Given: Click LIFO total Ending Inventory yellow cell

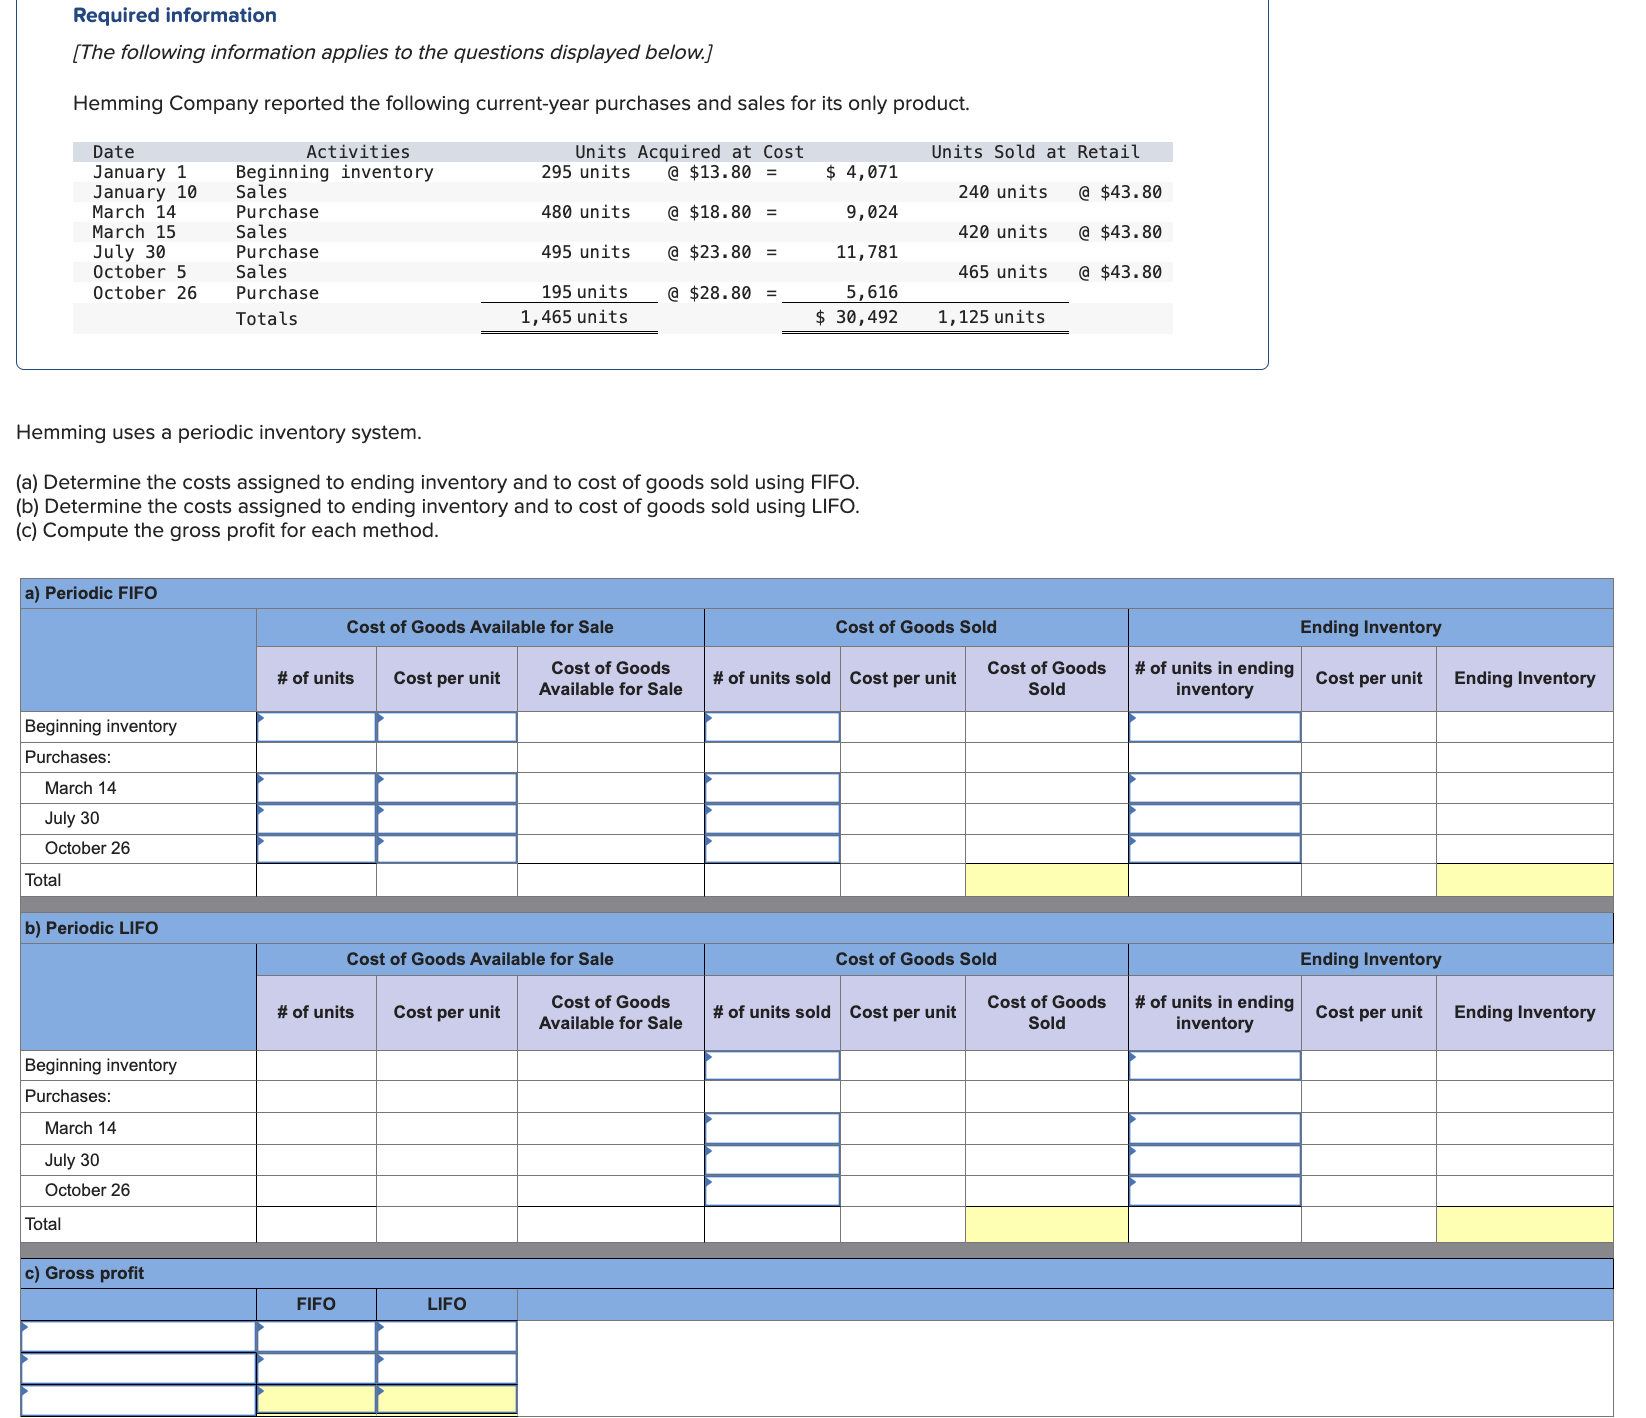Looking at the screenshot, I should click(x=1525, y=1224).
